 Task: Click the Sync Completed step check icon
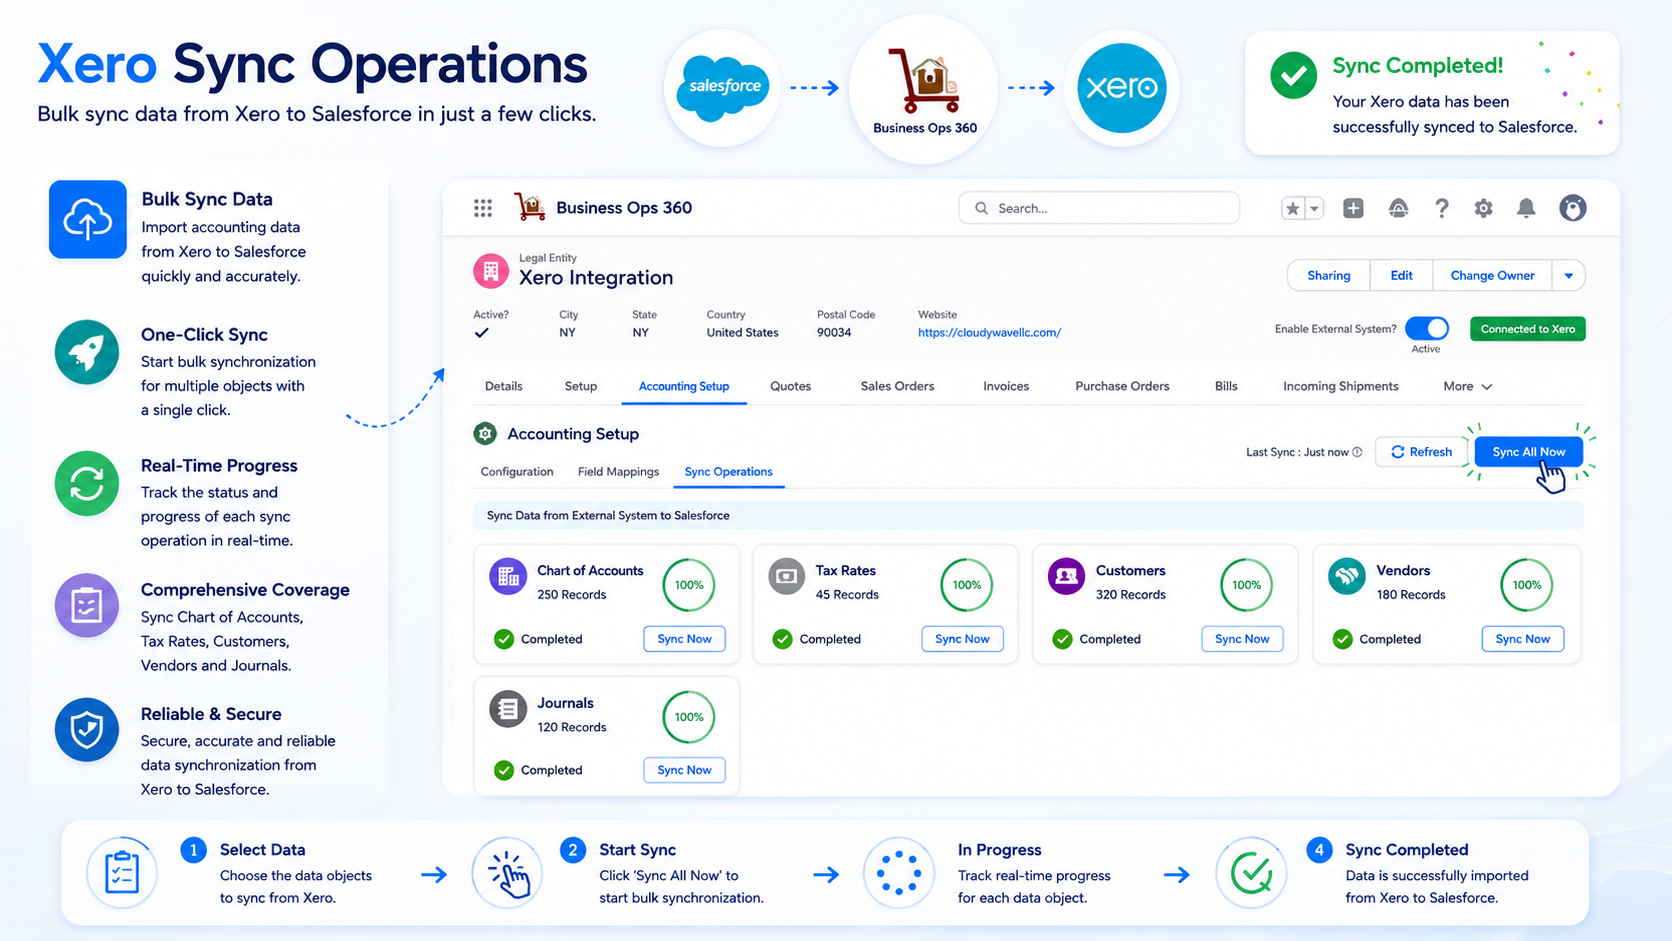[x=1251, y=873]
